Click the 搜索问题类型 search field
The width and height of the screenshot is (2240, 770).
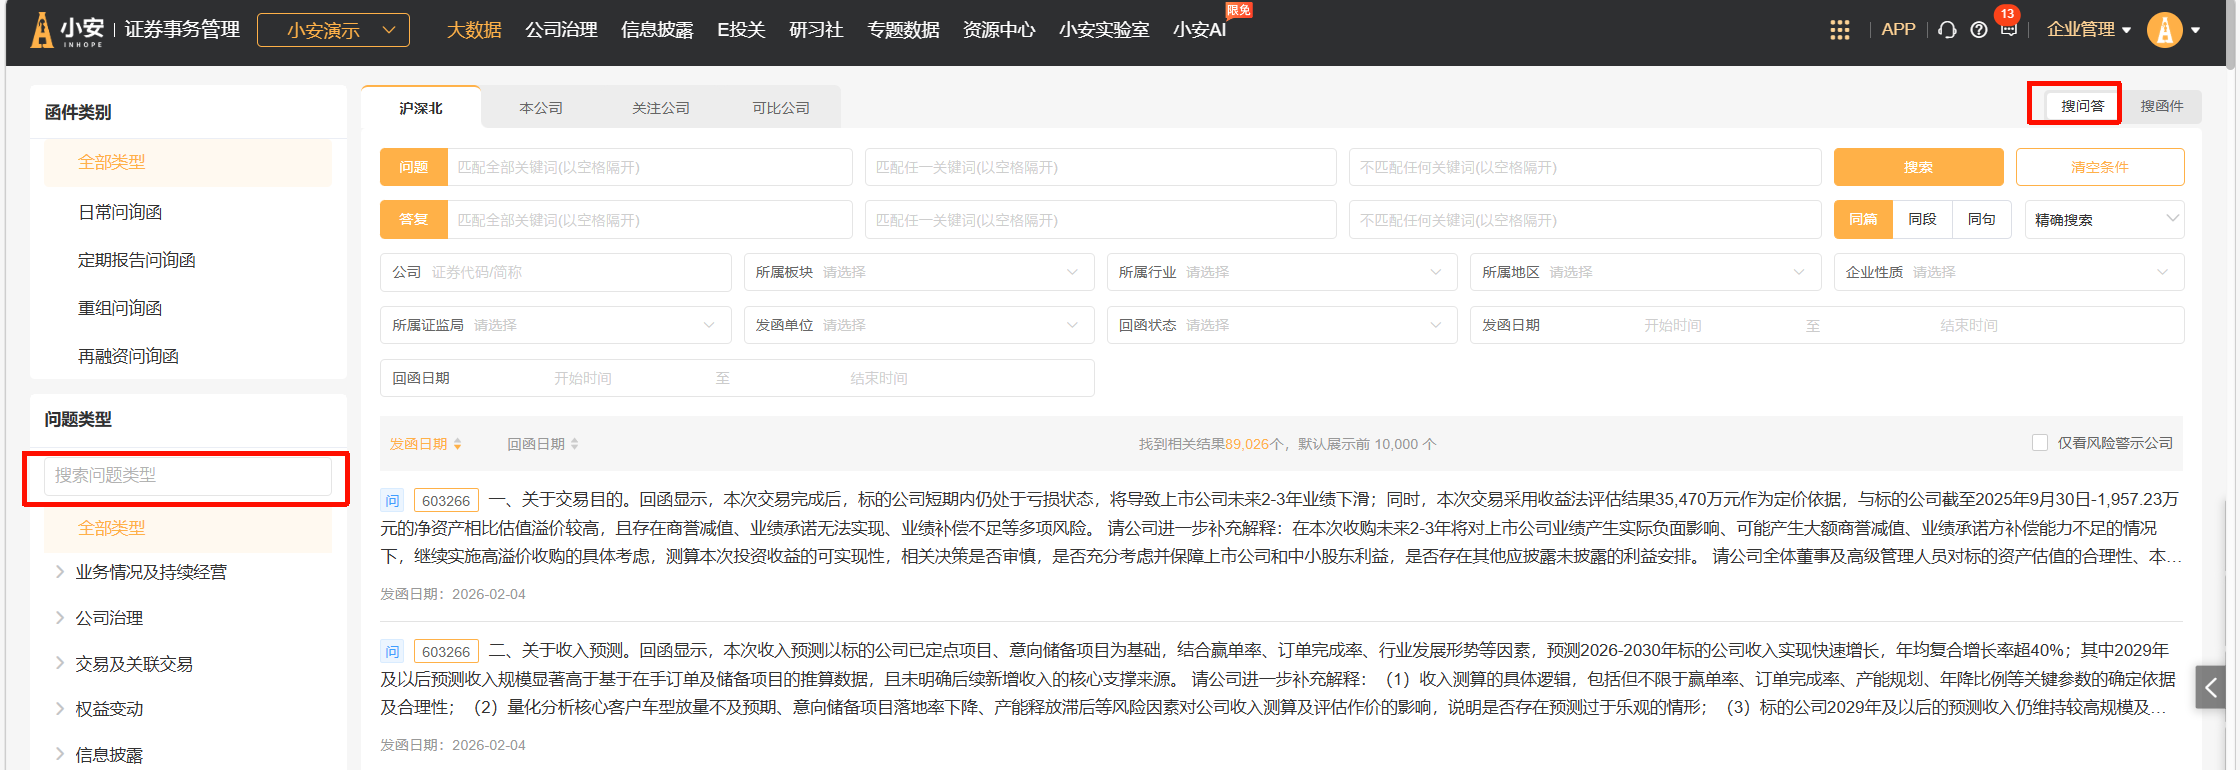tap(187, 475)
